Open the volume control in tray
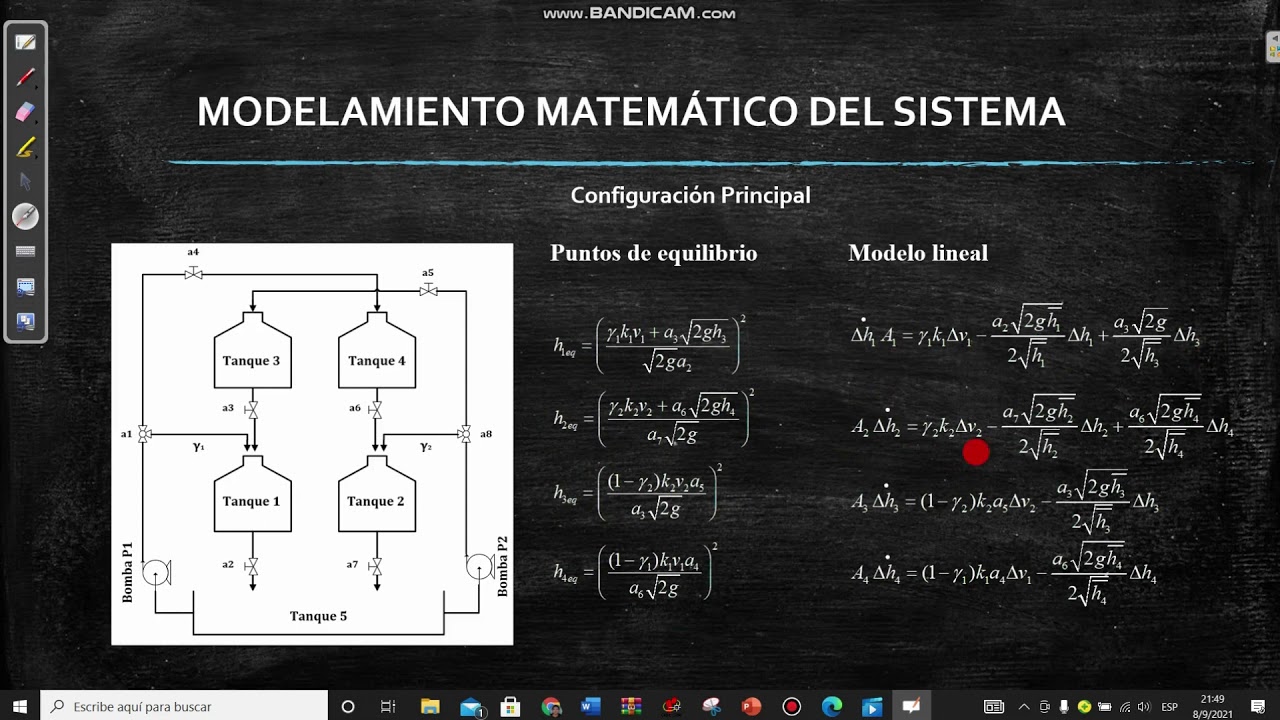 point(1143,707)
